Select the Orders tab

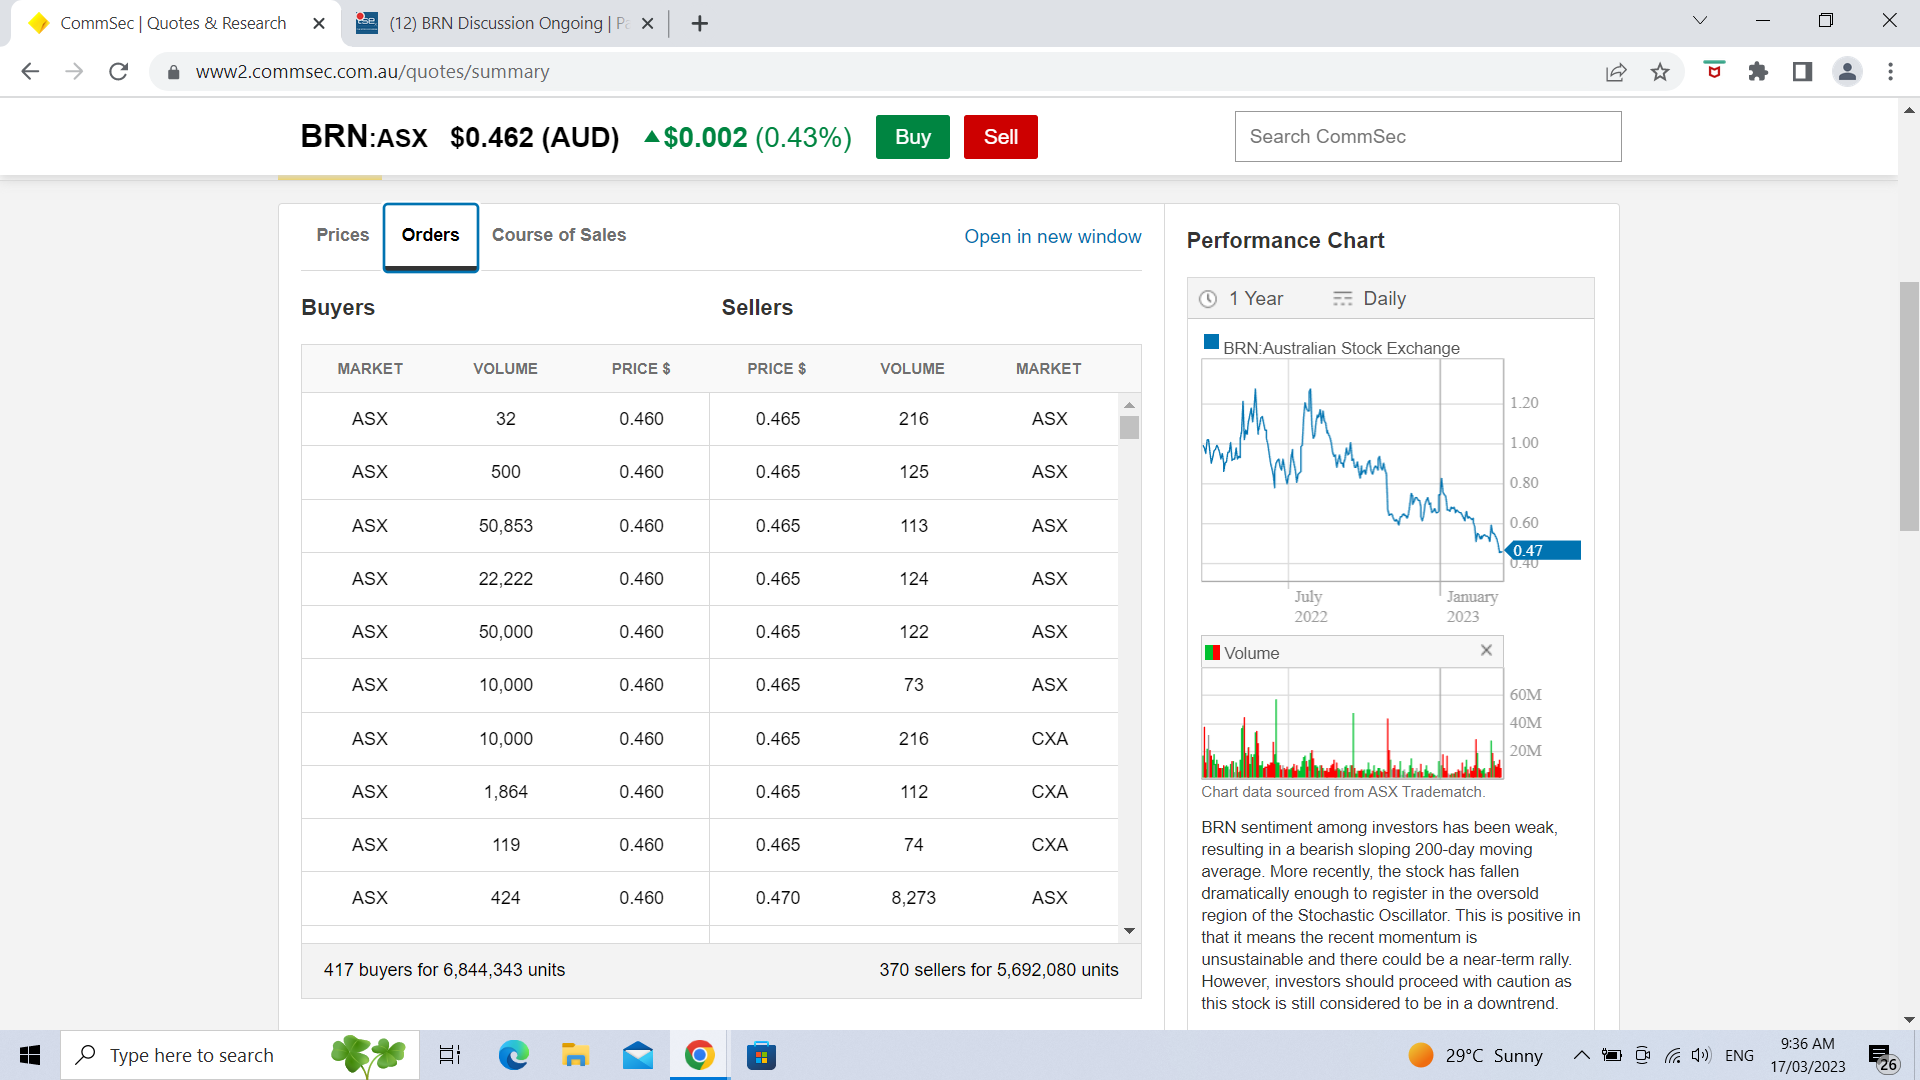pos(430,236)
